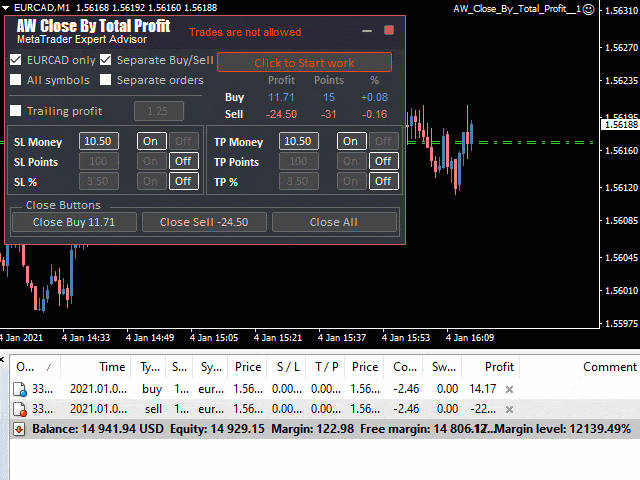Close the buy position with its x icon
640x480 pixels.
[509, 389]
